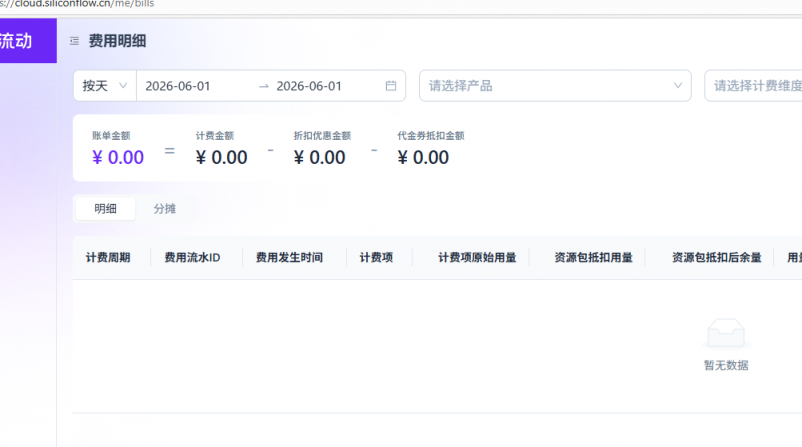The image size is (802, 447).
Task: Click the start date 2026-06-01 field
Action: coord(178,86)
